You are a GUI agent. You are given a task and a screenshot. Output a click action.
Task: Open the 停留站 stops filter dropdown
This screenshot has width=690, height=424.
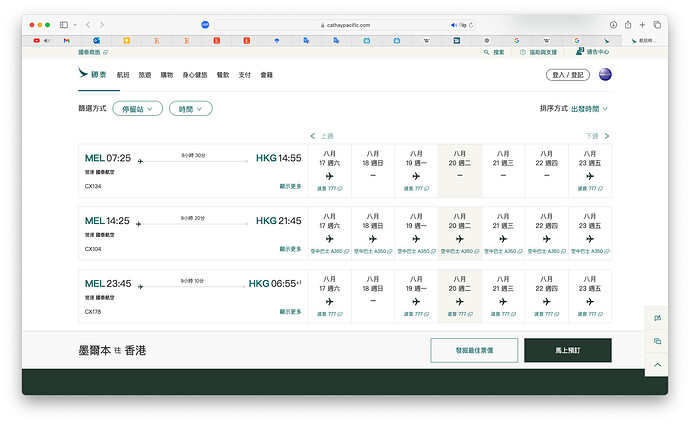tap(137, 108)
